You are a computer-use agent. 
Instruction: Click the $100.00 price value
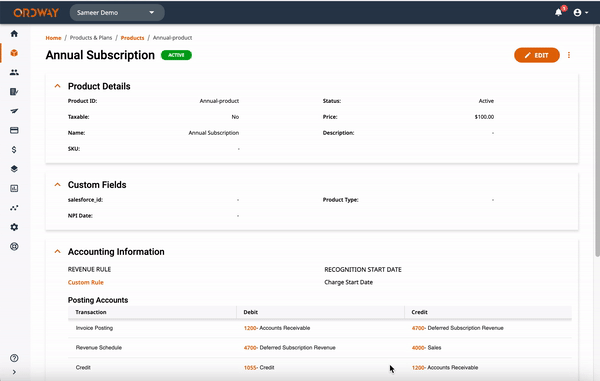(484, 117)
